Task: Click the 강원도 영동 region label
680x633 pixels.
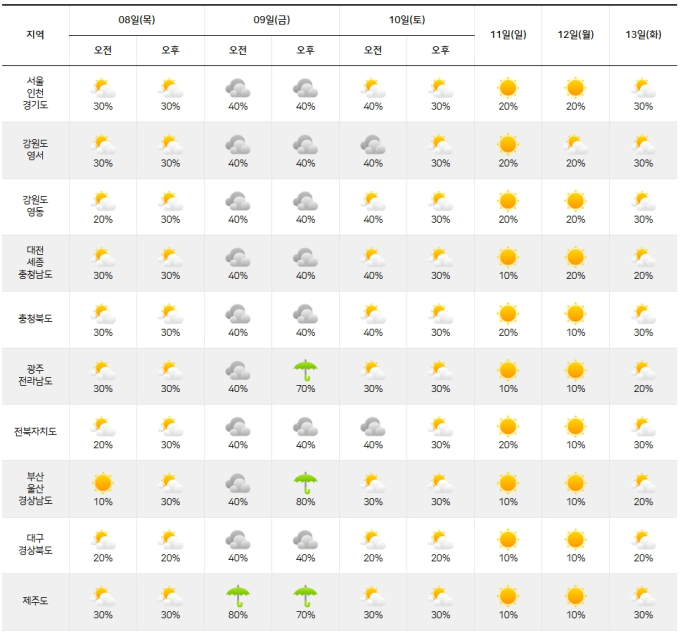Action: (35, 206)
